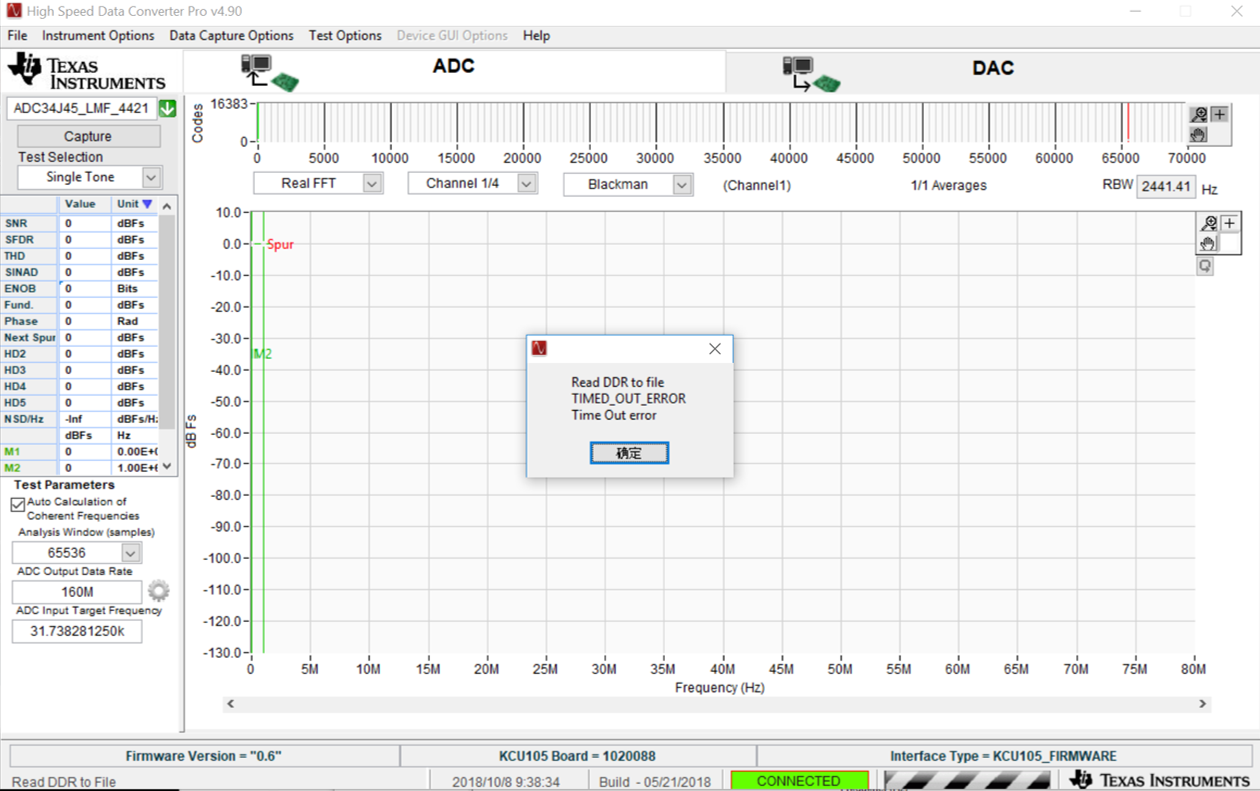The image size is (1260, 791).
Task: Toggle Auto Calculation of Coherent Frequencies checkbox
Action: 18,505
